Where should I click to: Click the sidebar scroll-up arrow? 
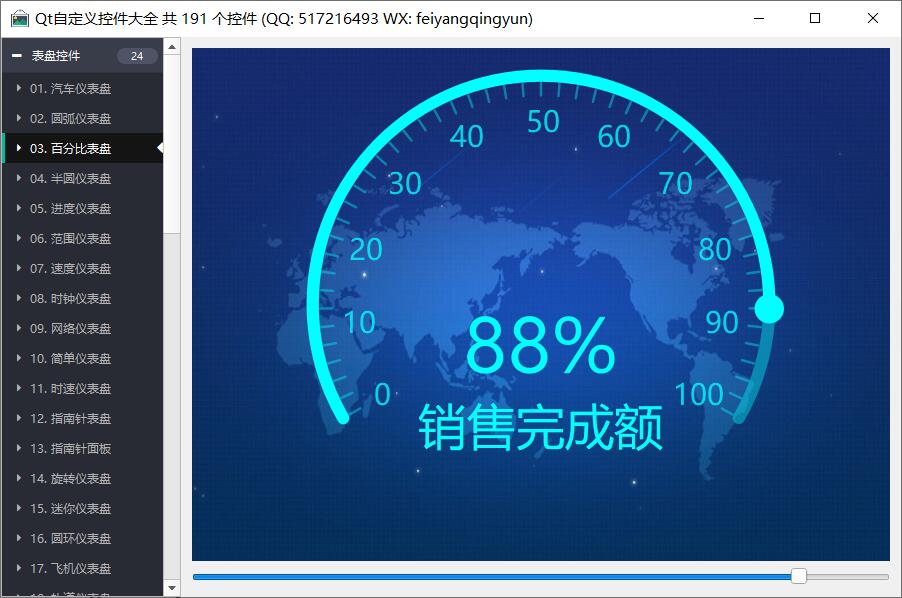pos(172,46)
